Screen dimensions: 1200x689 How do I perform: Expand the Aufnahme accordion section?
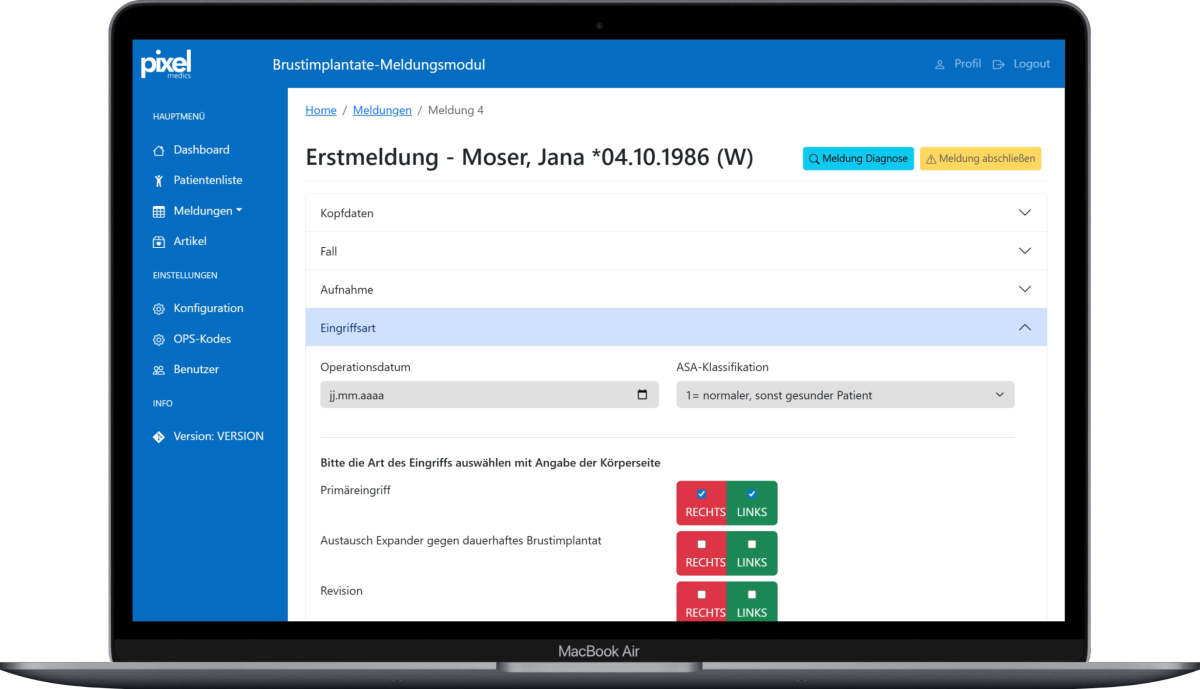(675, 289)
